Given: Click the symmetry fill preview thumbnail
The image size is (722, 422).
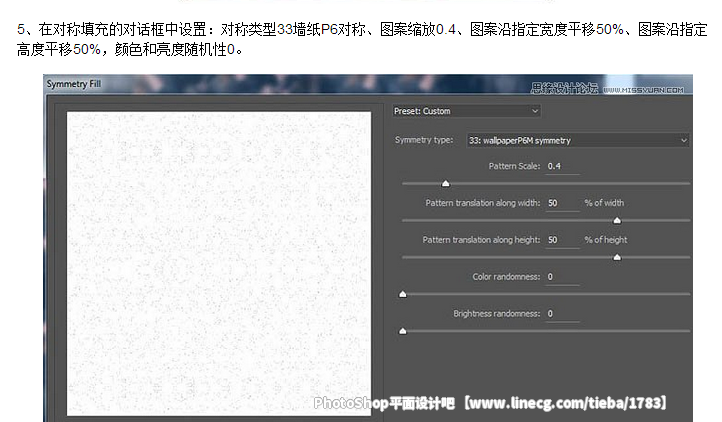Looking at the screenshot, I should (x=219, y=264).
